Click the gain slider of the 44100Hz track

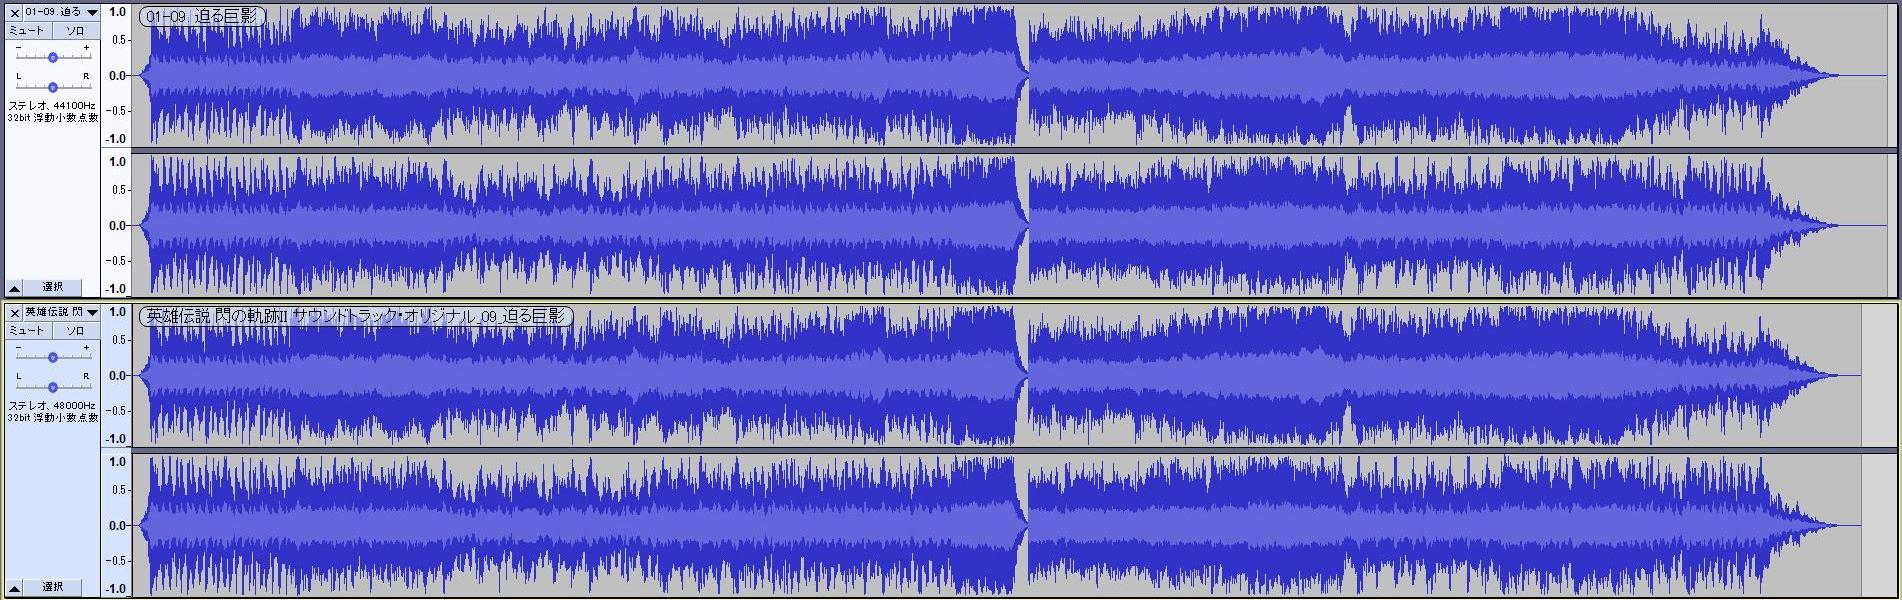tap(53, 57)
